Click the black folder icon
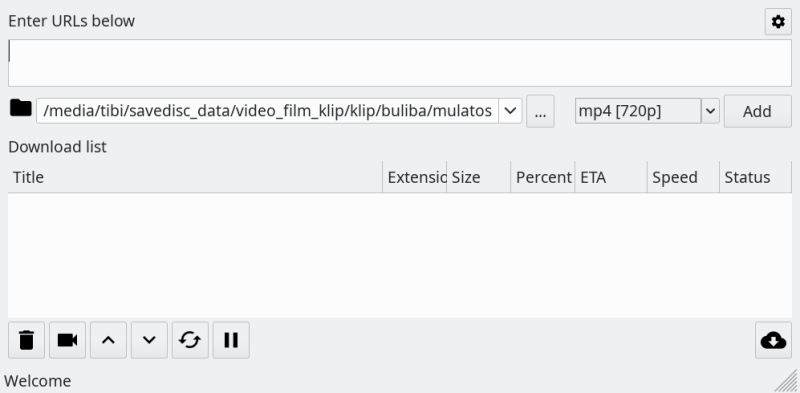The width and height of the screenshot is (800, 393). [x=20, y=108]
